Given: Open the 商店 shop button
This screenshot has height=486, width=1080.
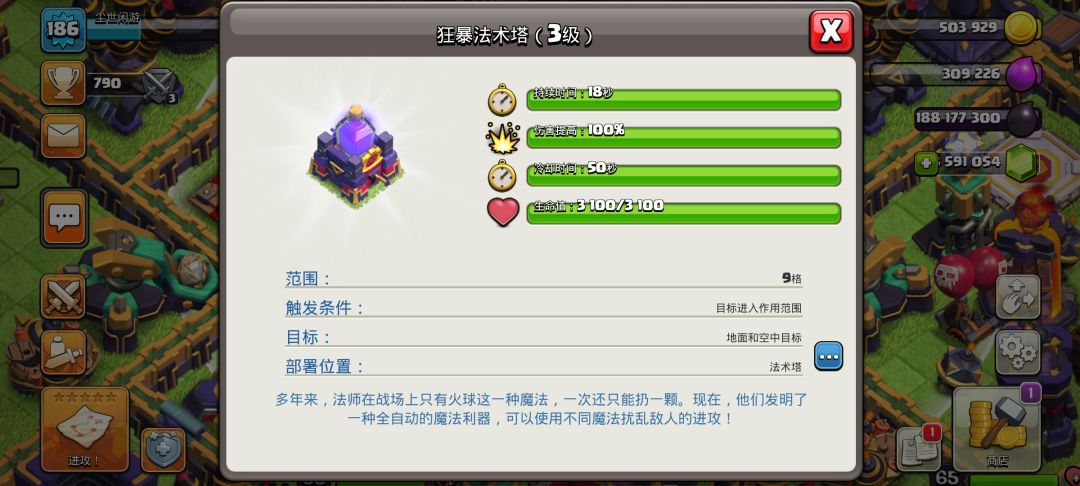Looking at the screenshot, I should coord(996,429).
